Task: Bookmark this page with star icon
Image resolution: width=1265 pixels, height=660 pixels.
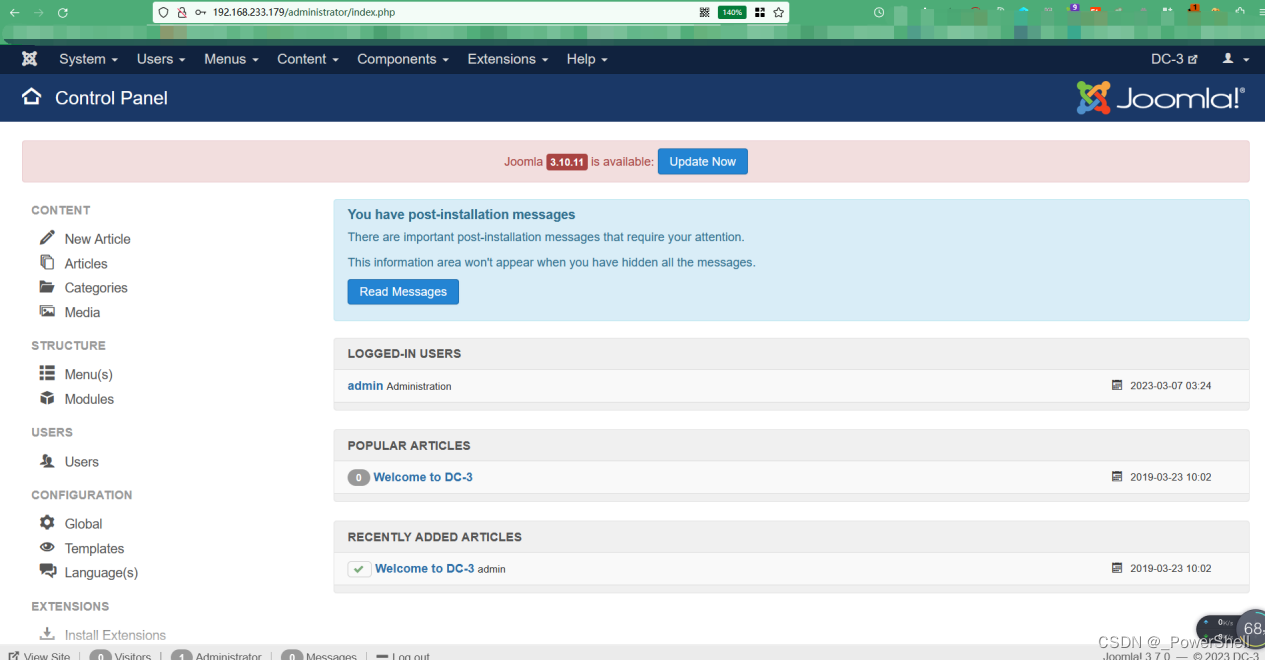Action: point(778,12)
